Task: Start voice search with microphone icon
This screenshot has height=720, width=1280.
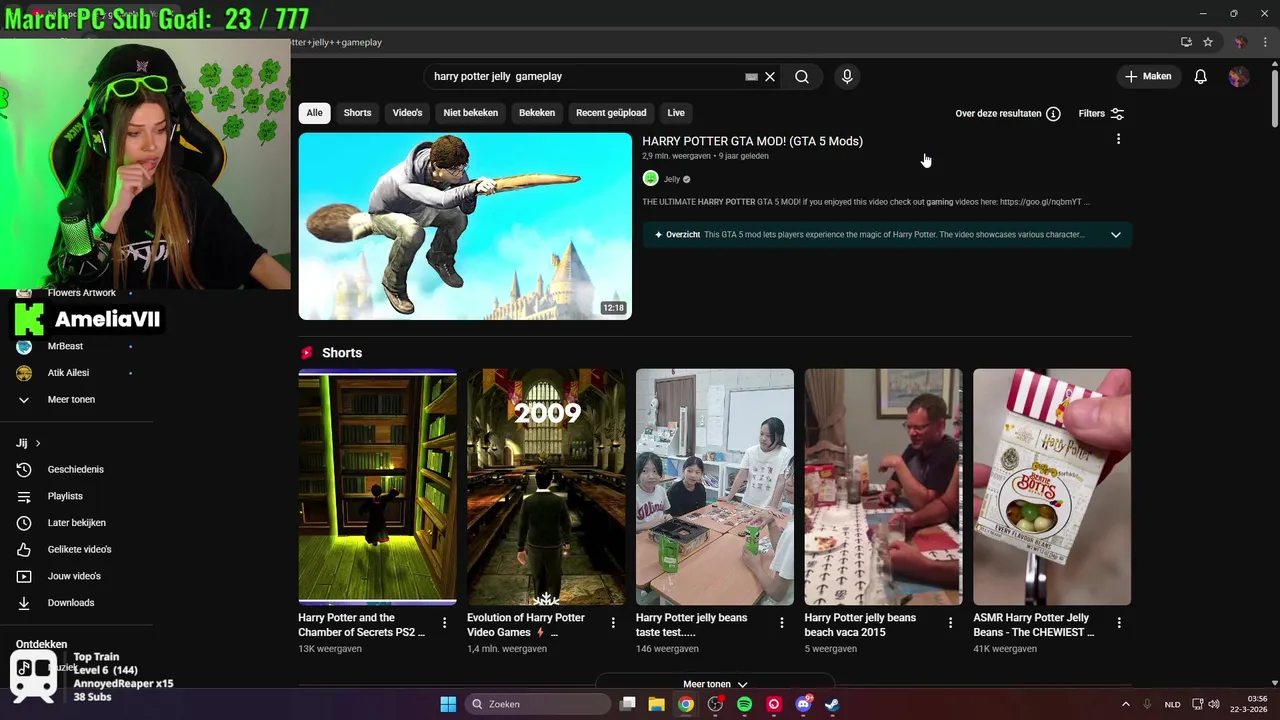Action: 847,77
